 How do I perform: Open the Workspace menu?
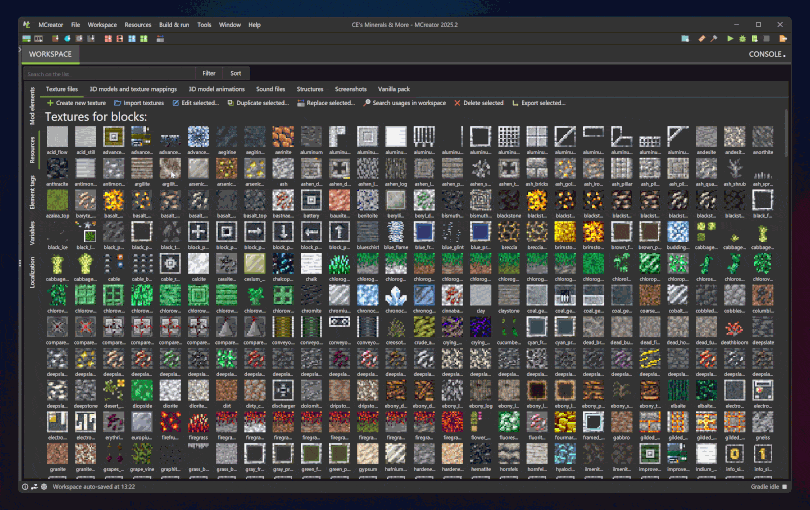tap(102, 25)
